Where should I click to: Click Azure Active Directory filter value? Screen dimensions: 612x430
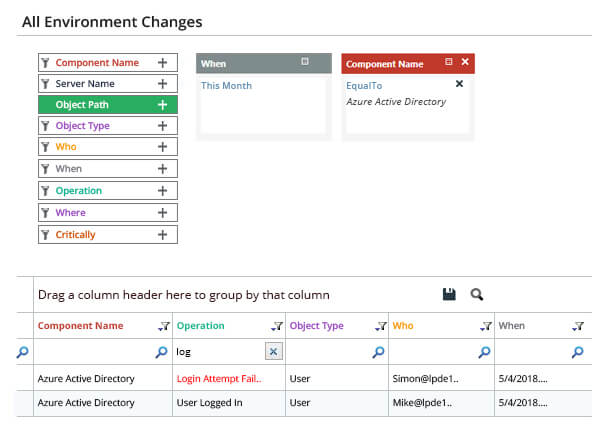pos(396,102)
